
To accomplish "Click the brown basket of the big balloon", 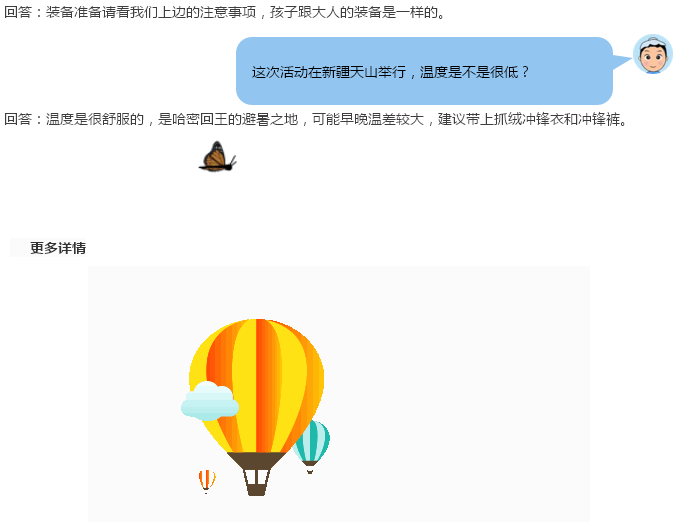I will point(256,474).
